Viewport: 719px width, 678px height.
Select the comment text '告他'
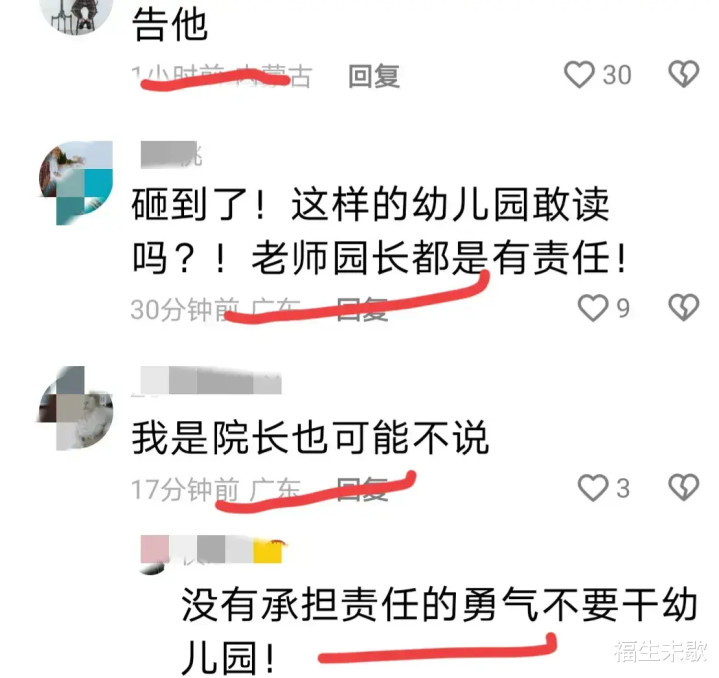[x=170, y=25]
